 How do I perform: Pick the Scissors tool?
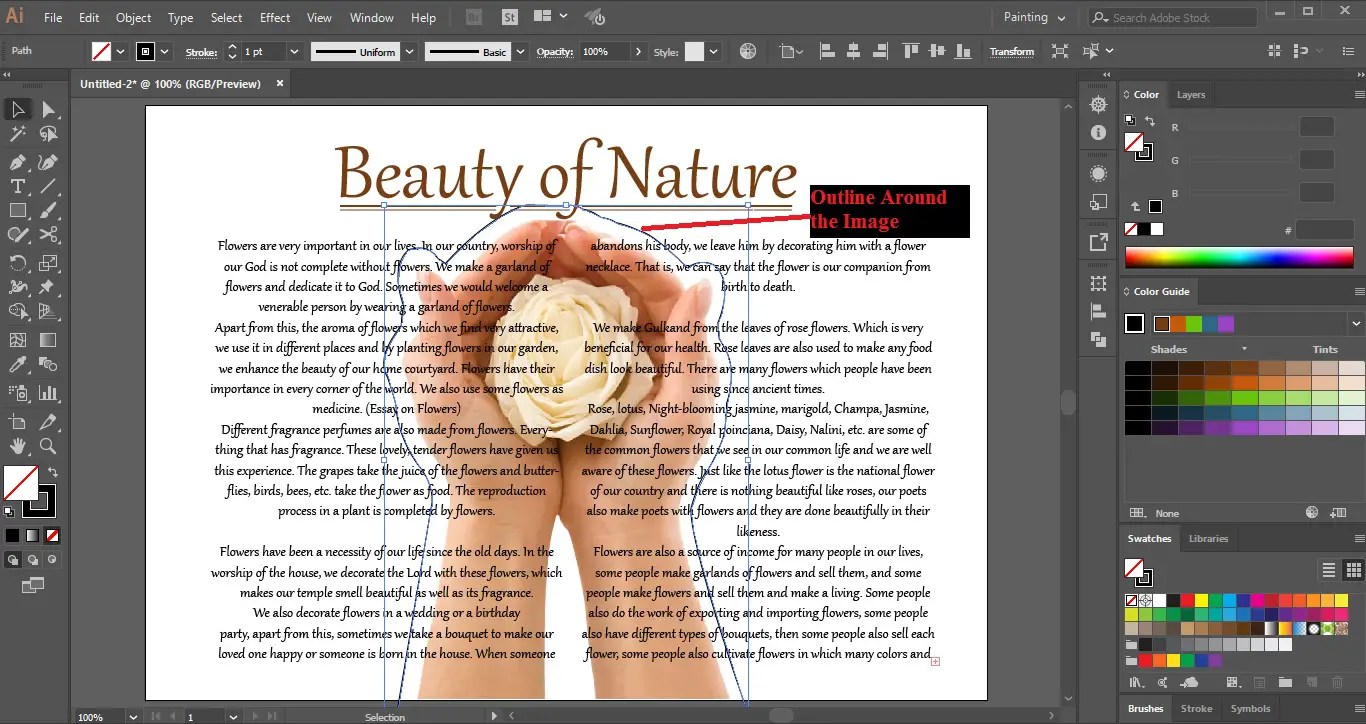tap(48, 235)
